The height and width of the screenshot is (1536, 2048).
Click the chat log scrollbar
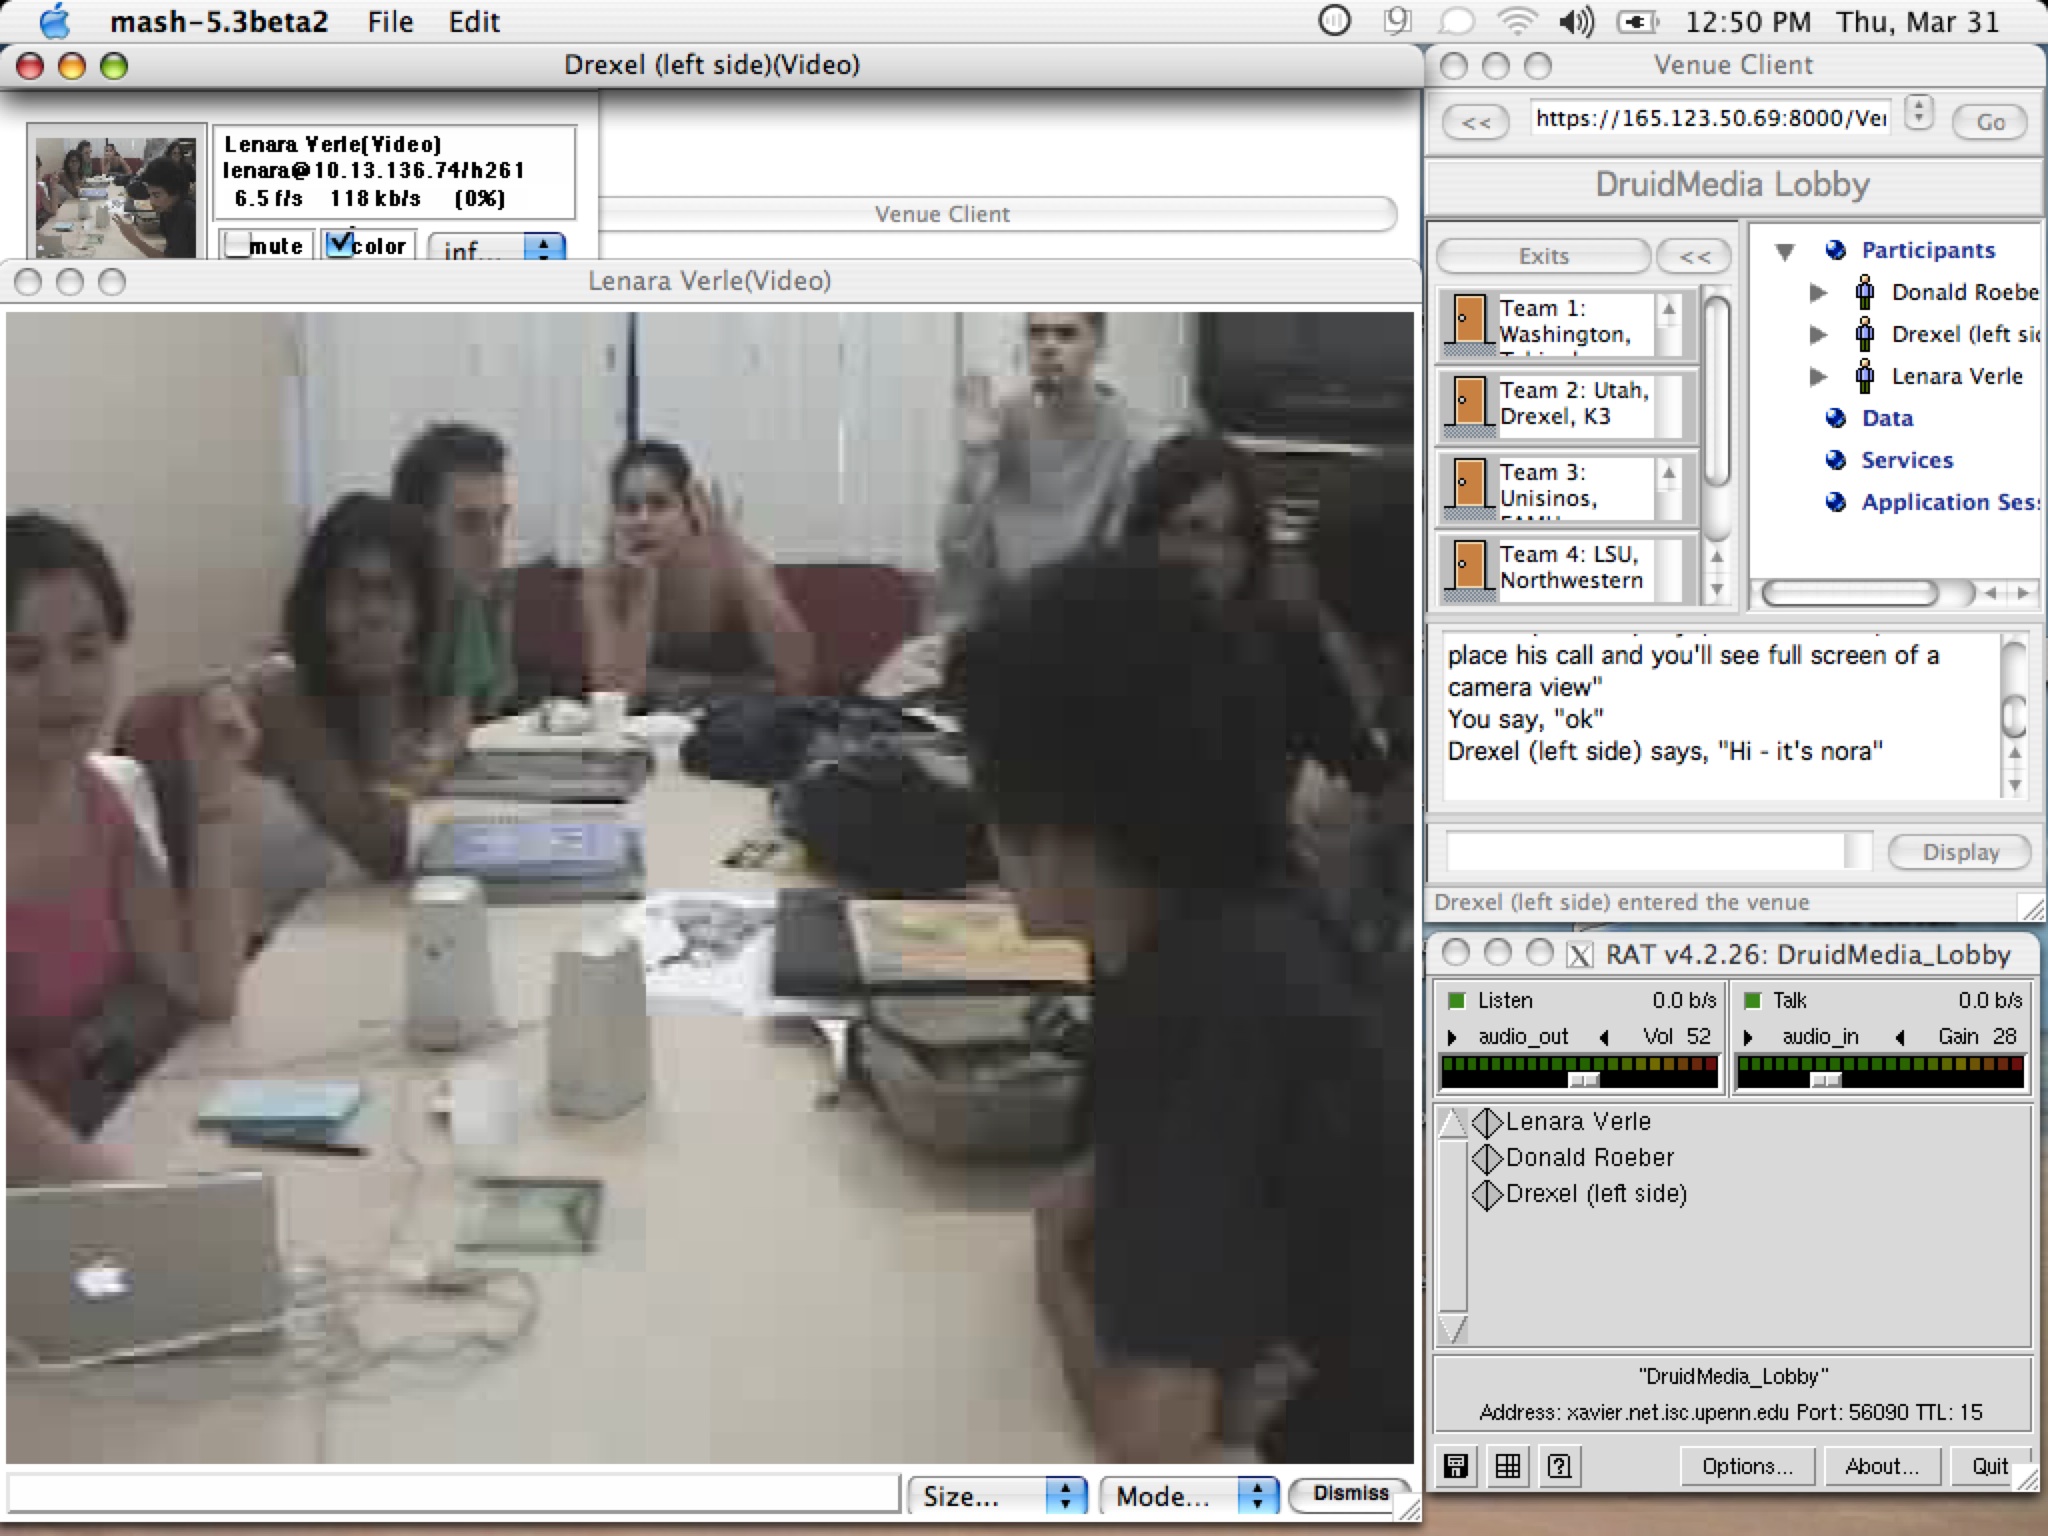2014,714
